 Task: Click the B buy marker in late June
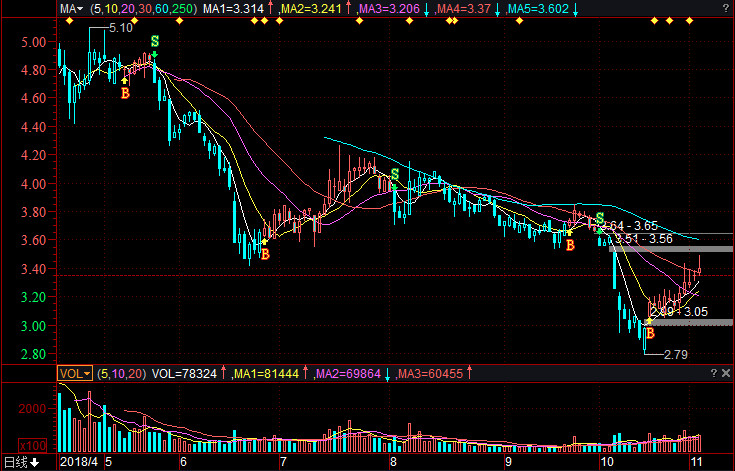click(x=265, y=255)
